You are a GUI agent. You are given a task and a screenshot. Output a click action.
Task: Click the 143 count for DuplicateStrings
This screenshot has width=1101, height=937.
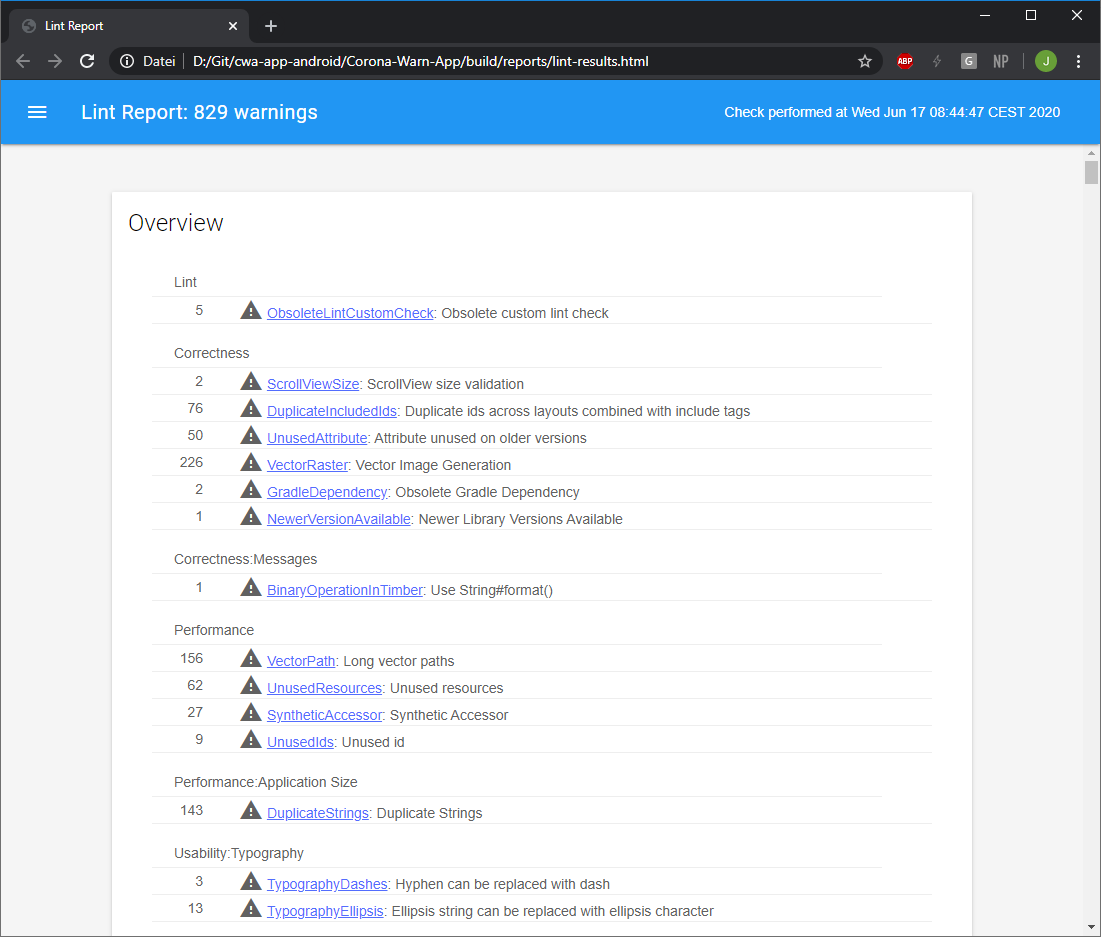(191, 811)
